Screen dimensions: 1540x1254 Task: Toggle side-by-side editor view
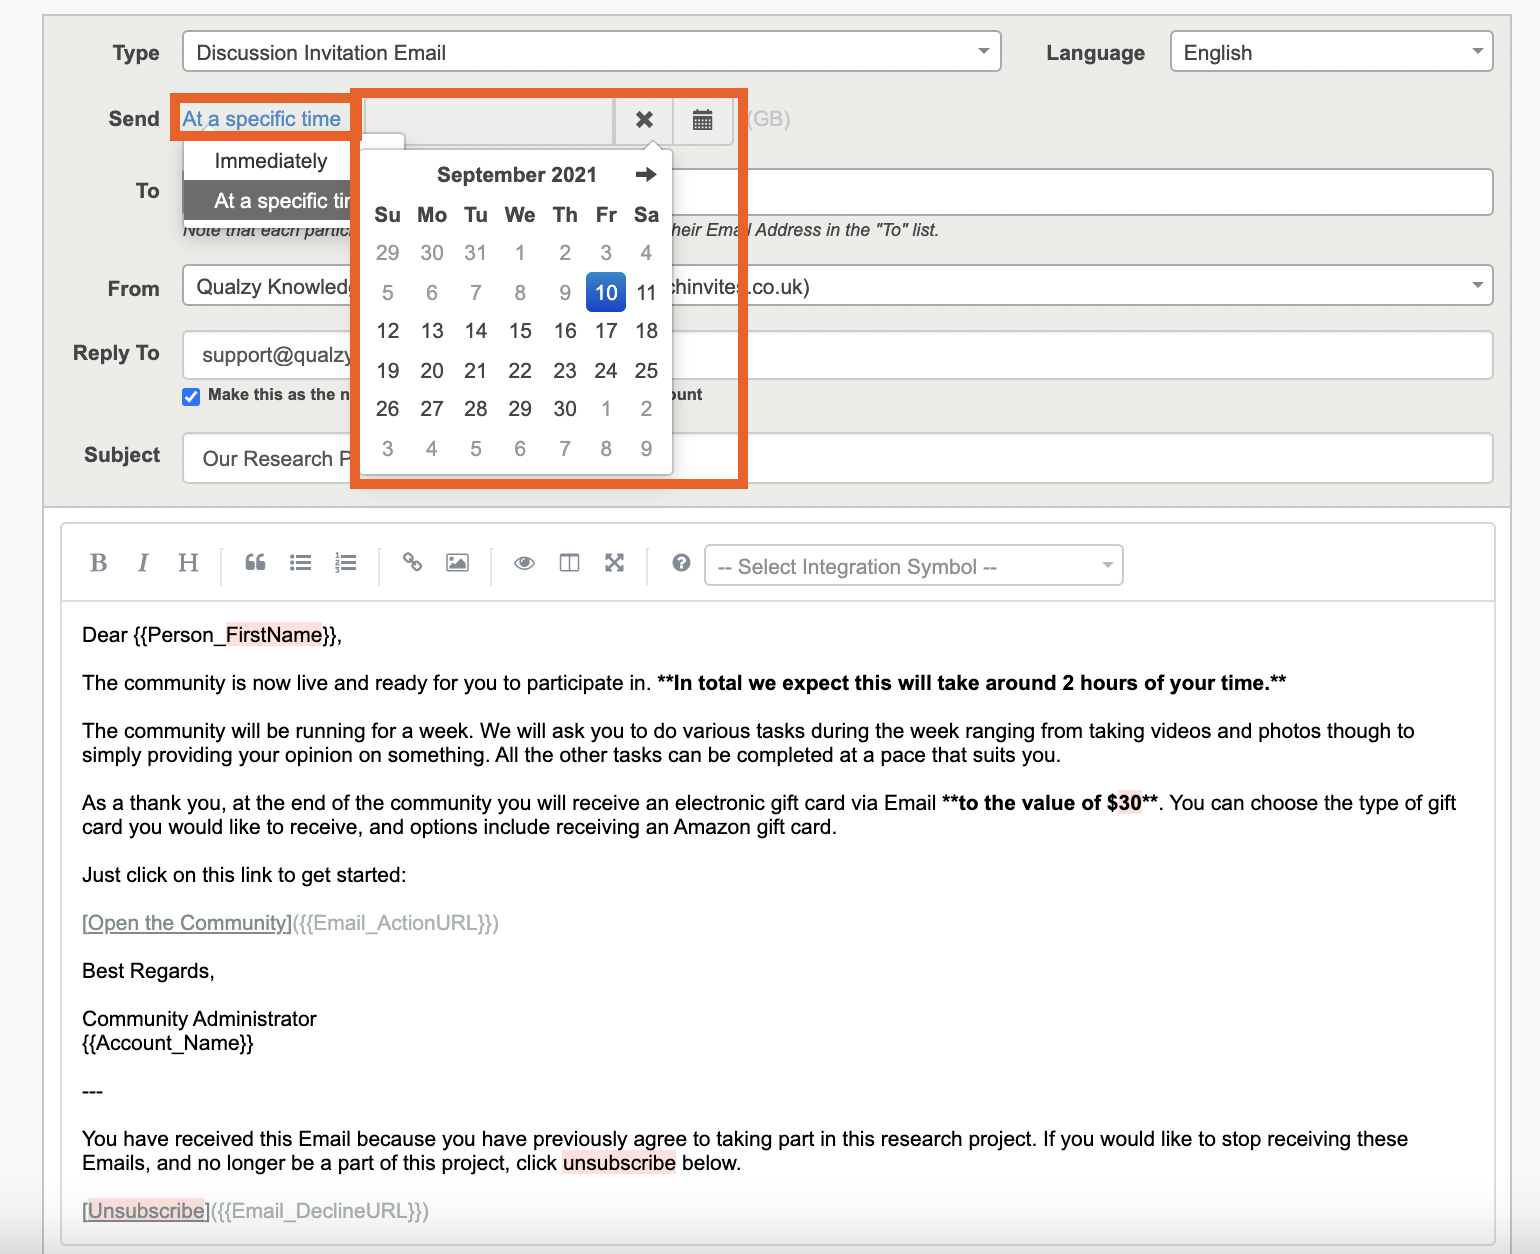(x=569, y=563)
